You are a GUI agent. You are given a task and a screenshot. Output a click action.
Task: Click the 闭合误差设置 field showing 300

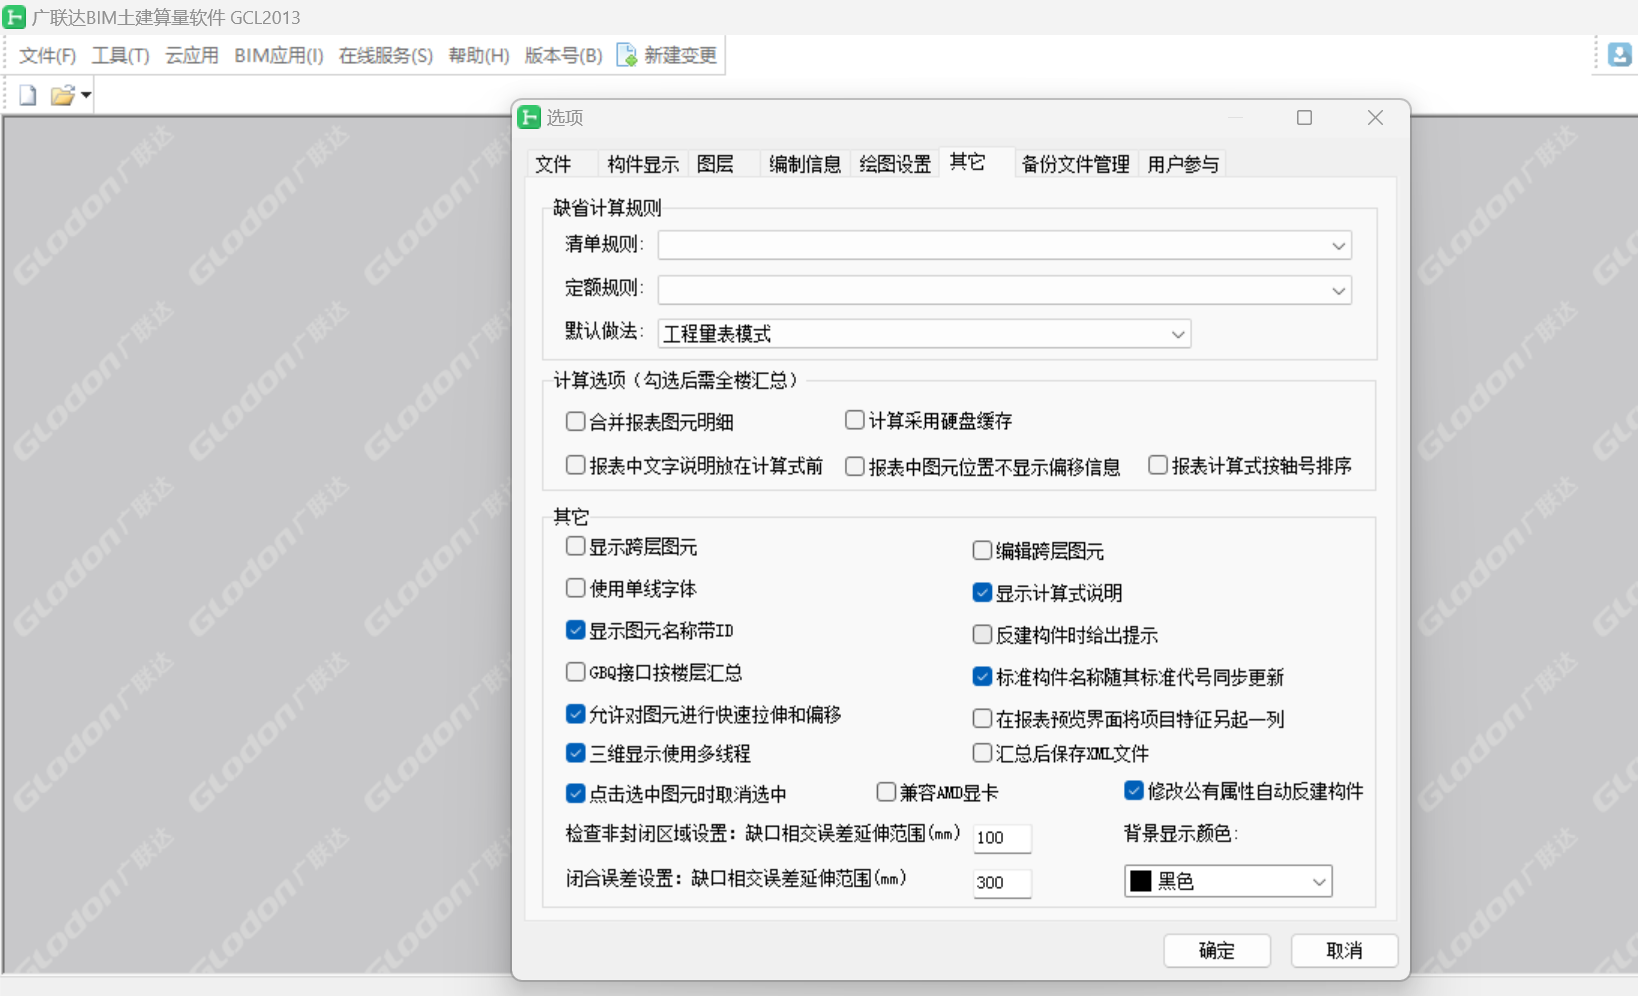click(x=1002, y=883)
